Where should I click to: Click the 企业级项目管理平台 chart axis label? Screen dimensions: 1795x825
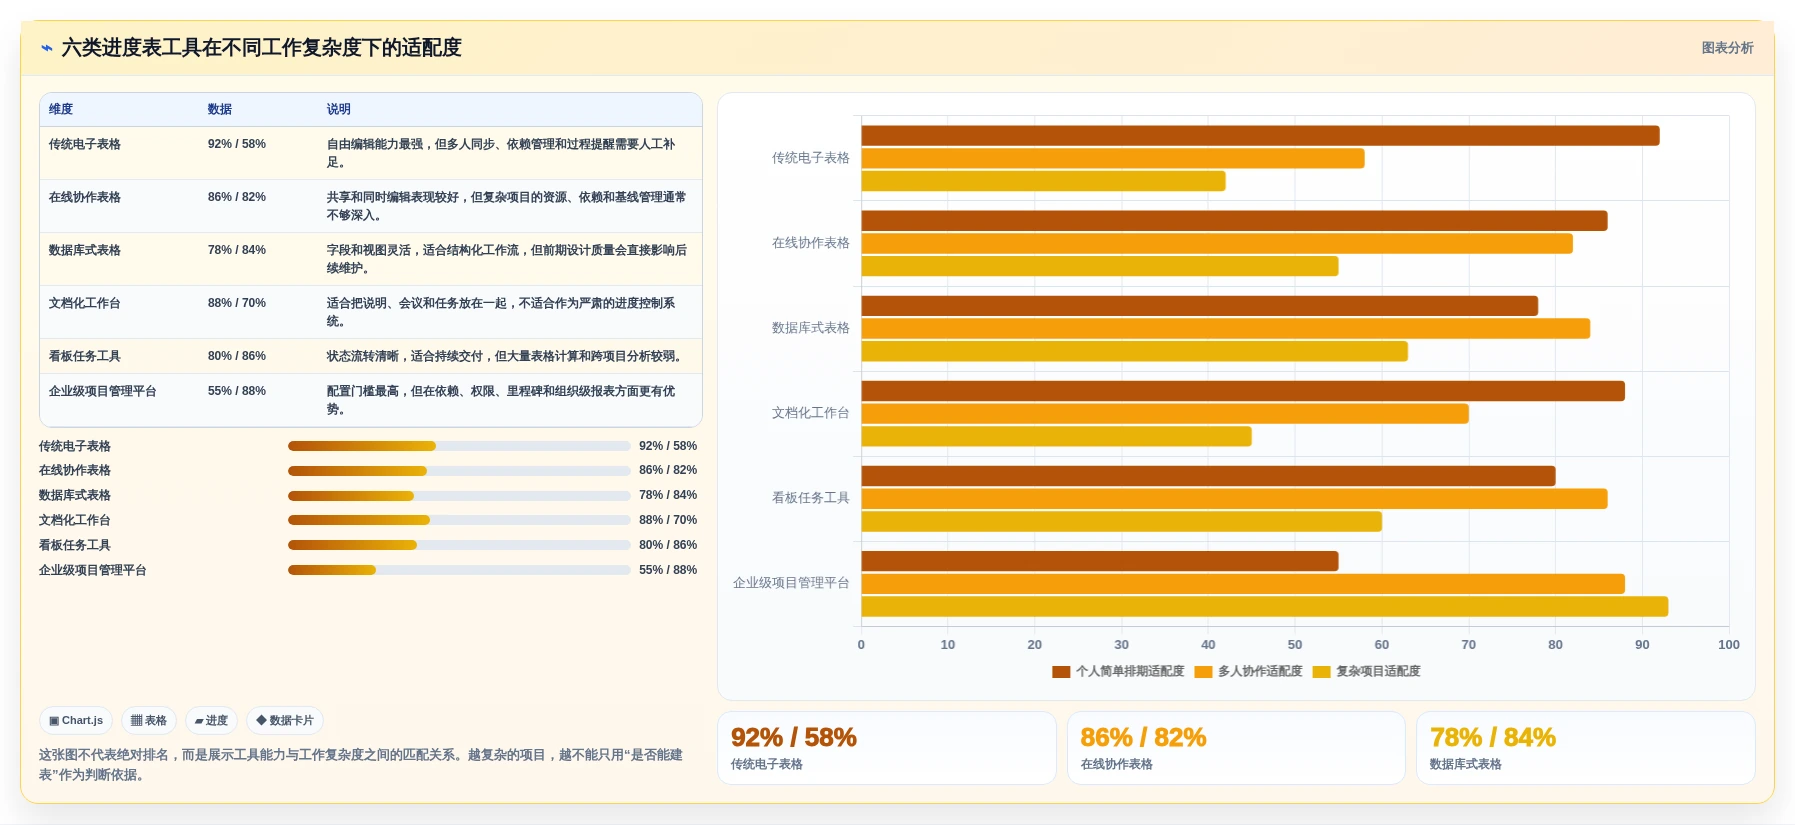(791, 583)
